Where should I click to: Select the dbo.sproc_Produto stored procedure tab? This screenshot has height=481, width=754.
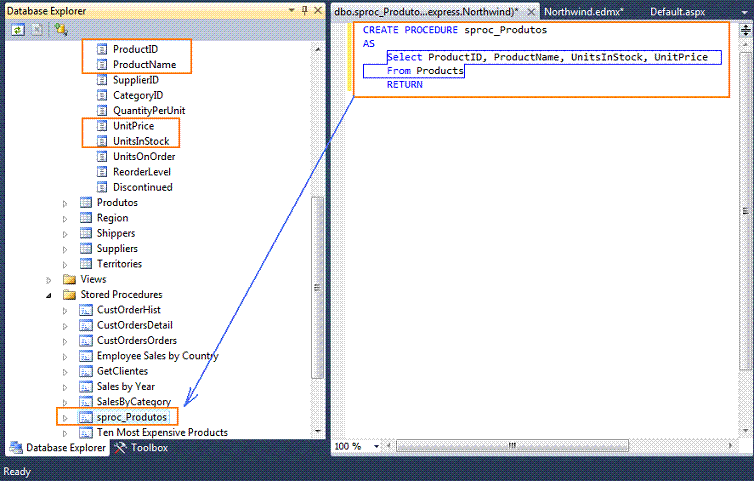point(426,12)
